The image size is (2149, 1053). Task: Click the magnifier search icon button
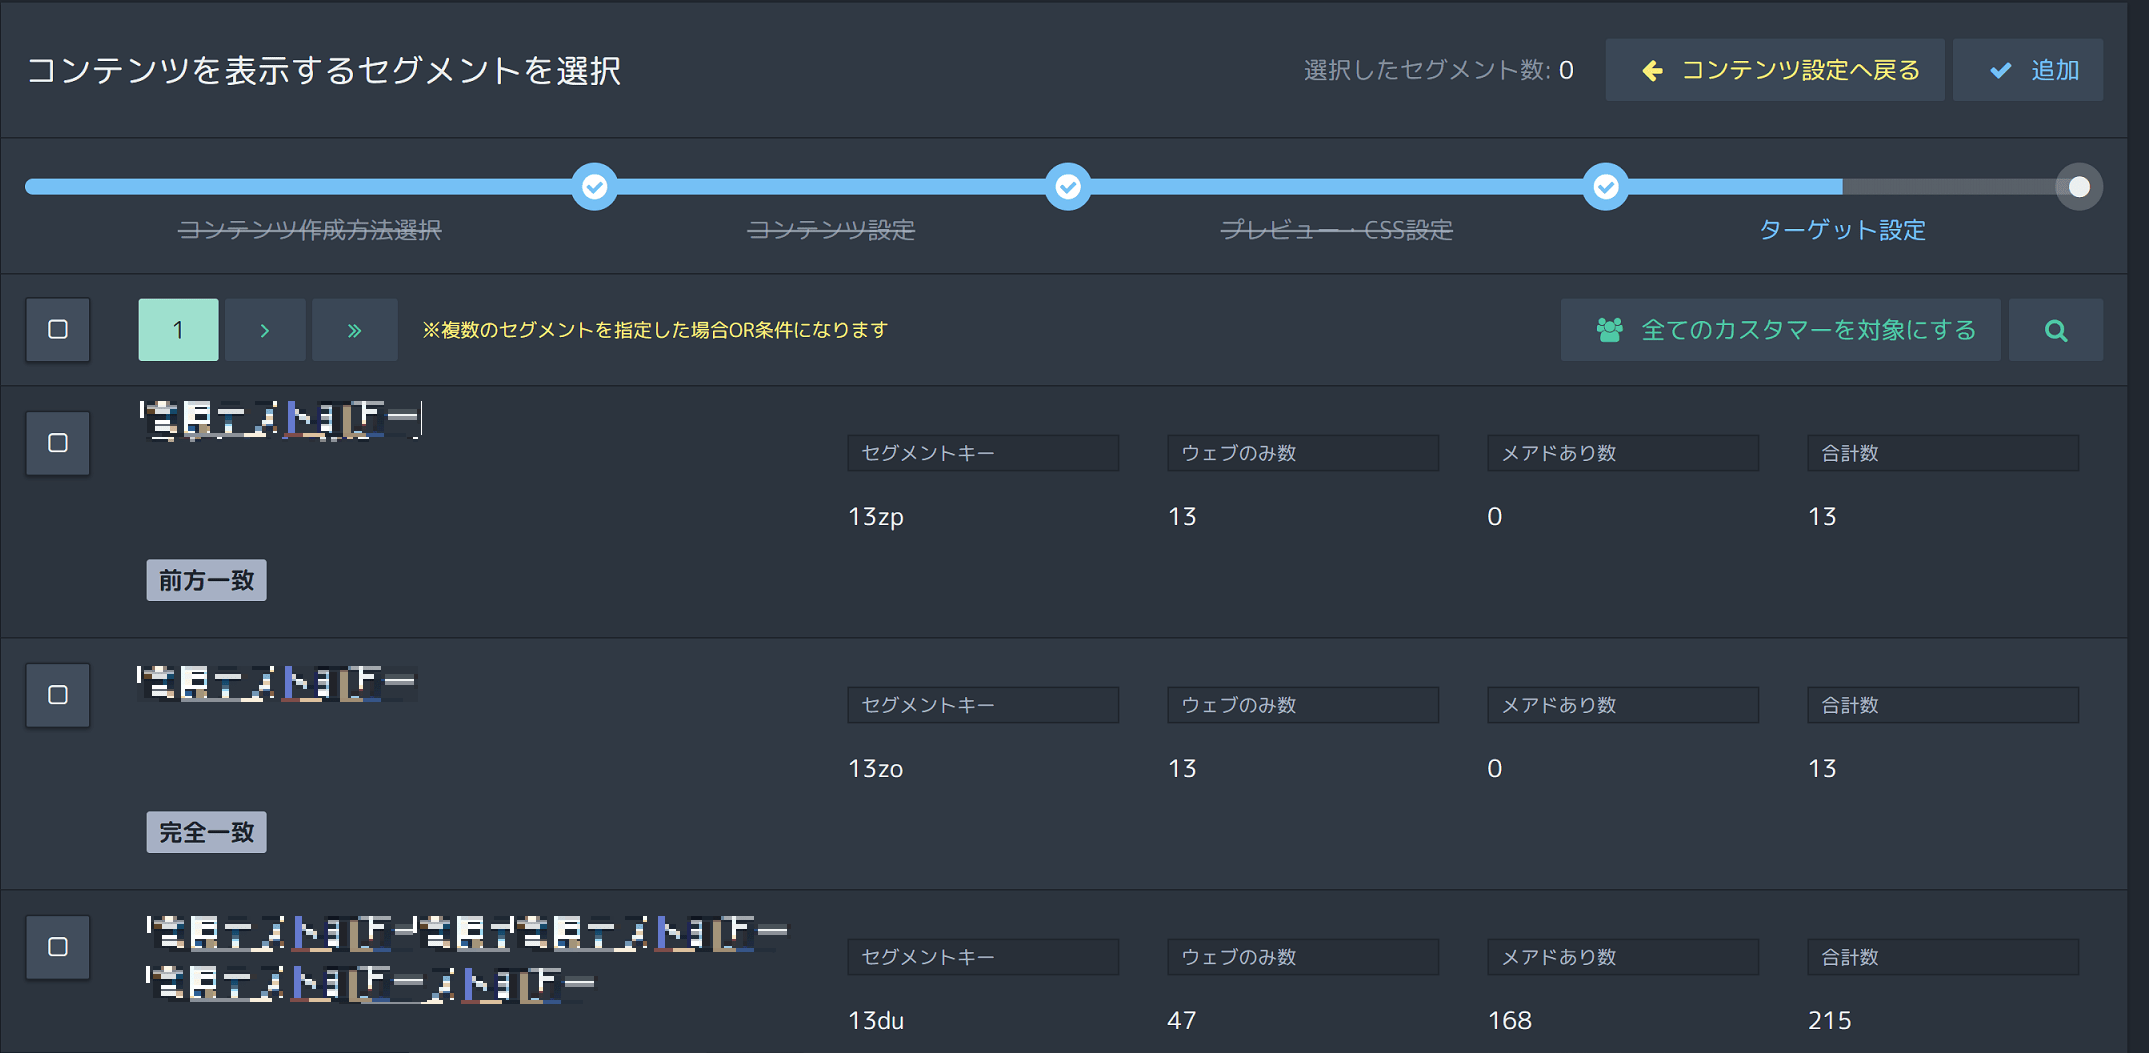pos(2056,330)
